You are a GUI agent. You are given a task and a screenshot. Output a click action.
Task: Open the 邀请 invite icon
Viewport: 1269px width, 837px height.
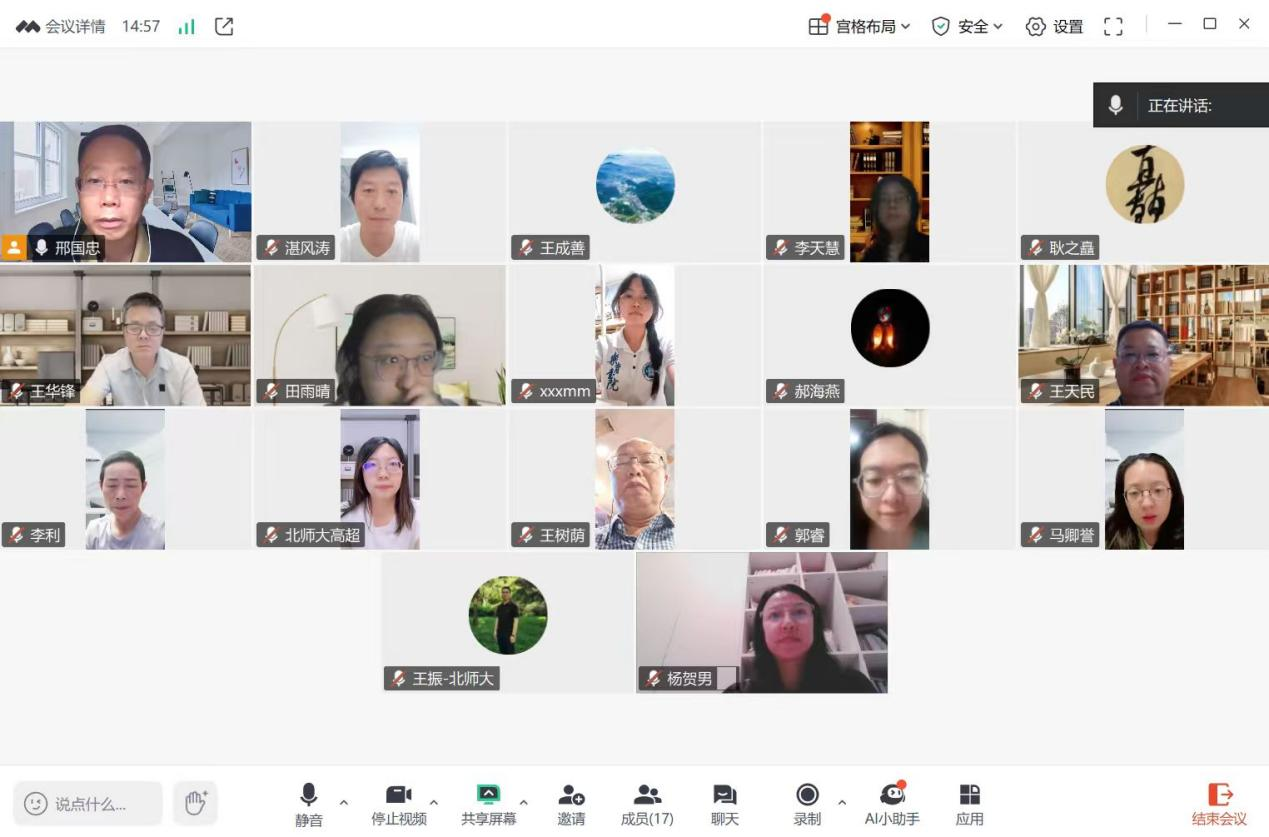571,793
